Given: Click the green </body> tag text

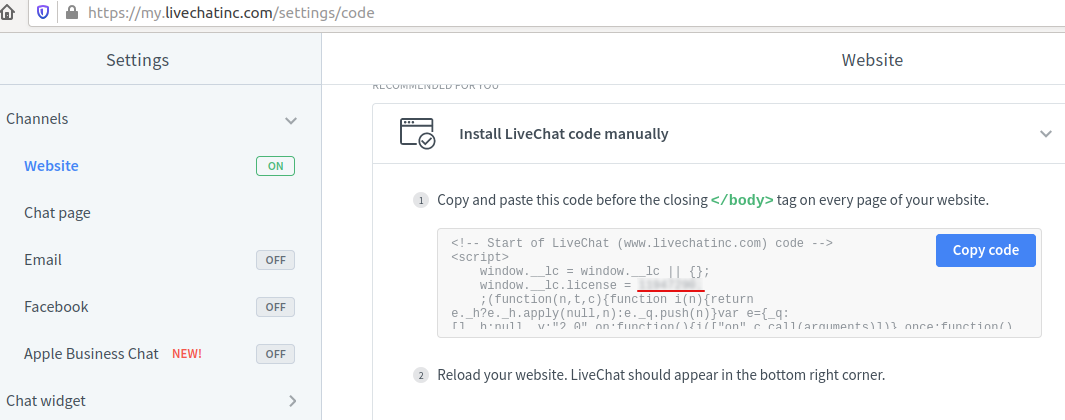Looking at the screenshot, I should click(742, 200).
